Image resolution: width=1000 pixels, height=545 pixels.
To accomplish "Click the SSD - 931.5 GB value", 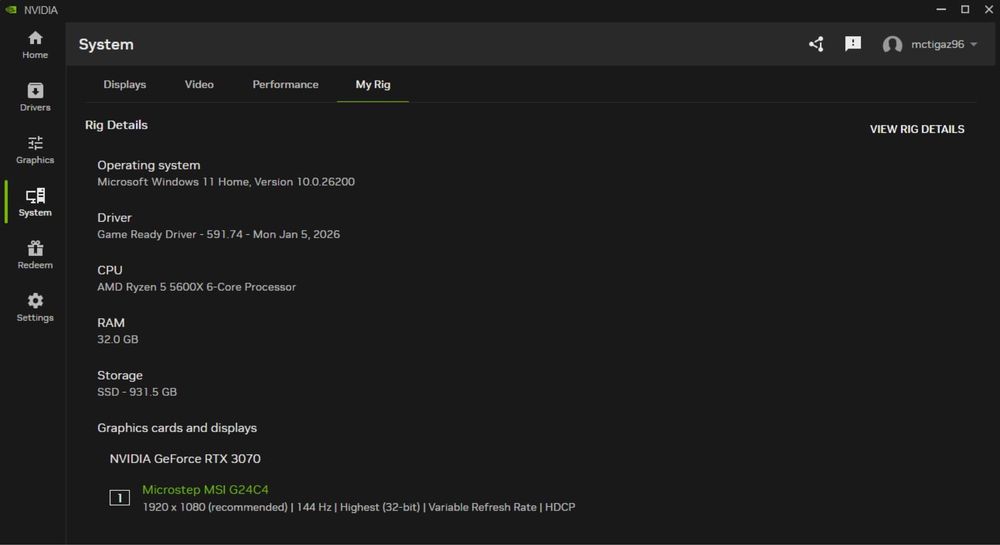I will (136, 392).
